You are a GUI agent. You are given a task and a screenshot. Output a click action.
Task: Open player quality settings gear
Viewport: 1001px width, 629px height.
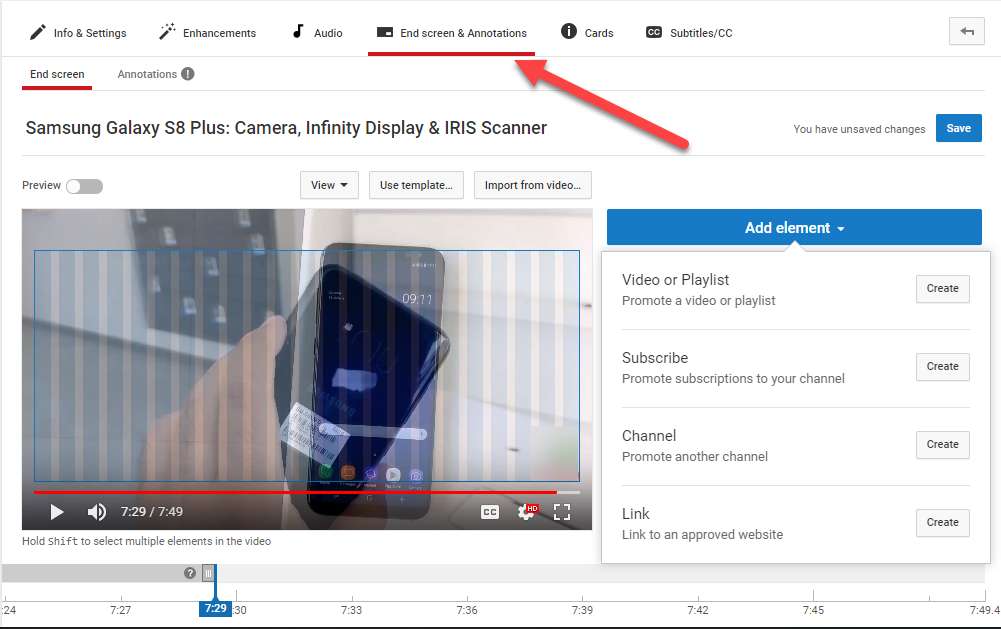527,512
